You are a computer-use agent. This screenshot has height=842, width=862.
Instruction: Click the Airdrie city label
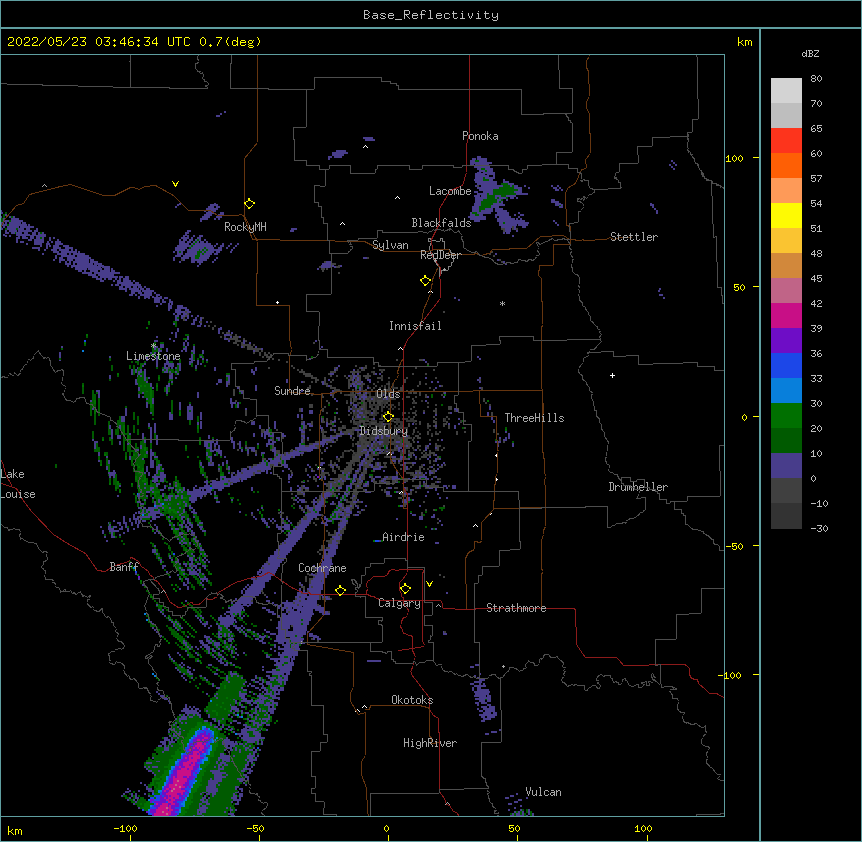click(x=404, y=537)
